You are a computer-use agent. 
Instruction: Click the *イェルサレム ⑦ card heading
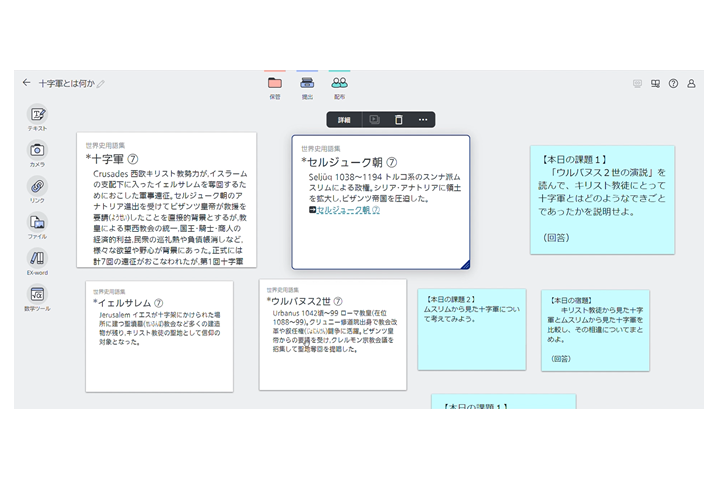[128, 303]
